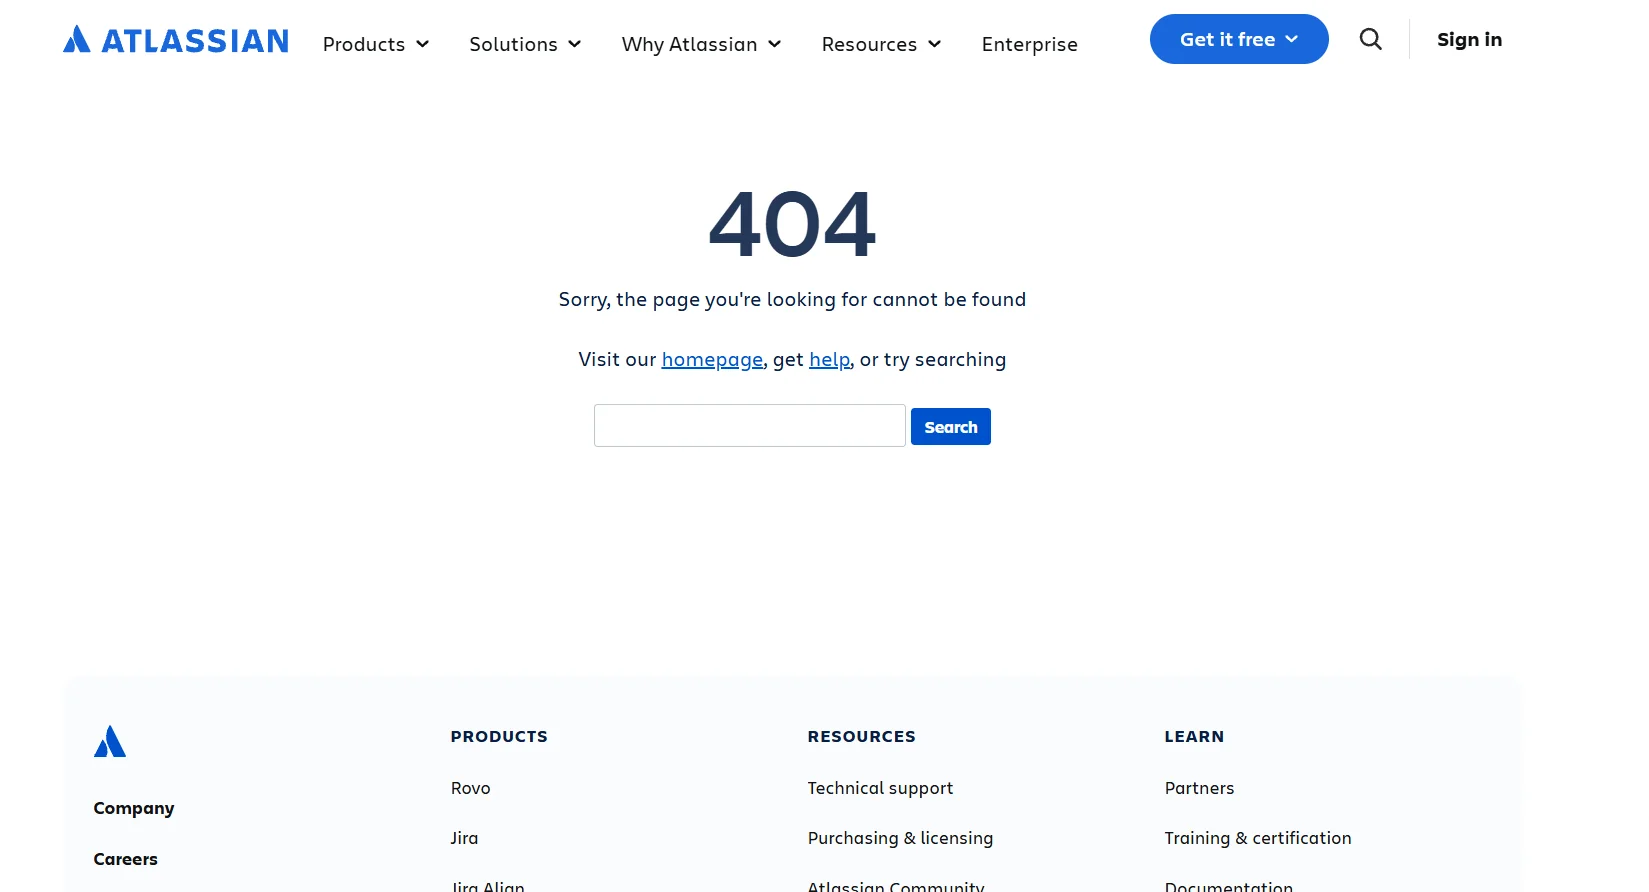Go to the Enterprise page
The width and height of the screenshot is (1649, 892).
1030,44
